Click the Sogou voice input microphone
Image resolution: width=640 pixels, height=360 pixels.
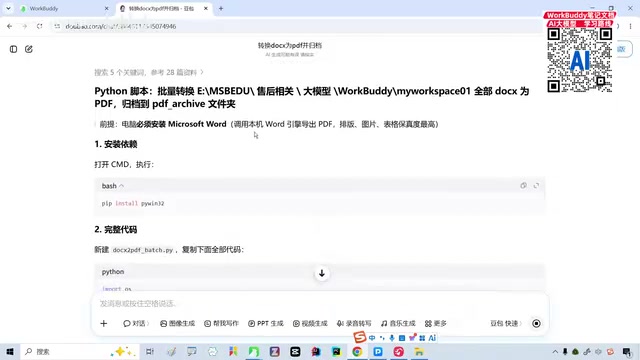tap(392, 338)
